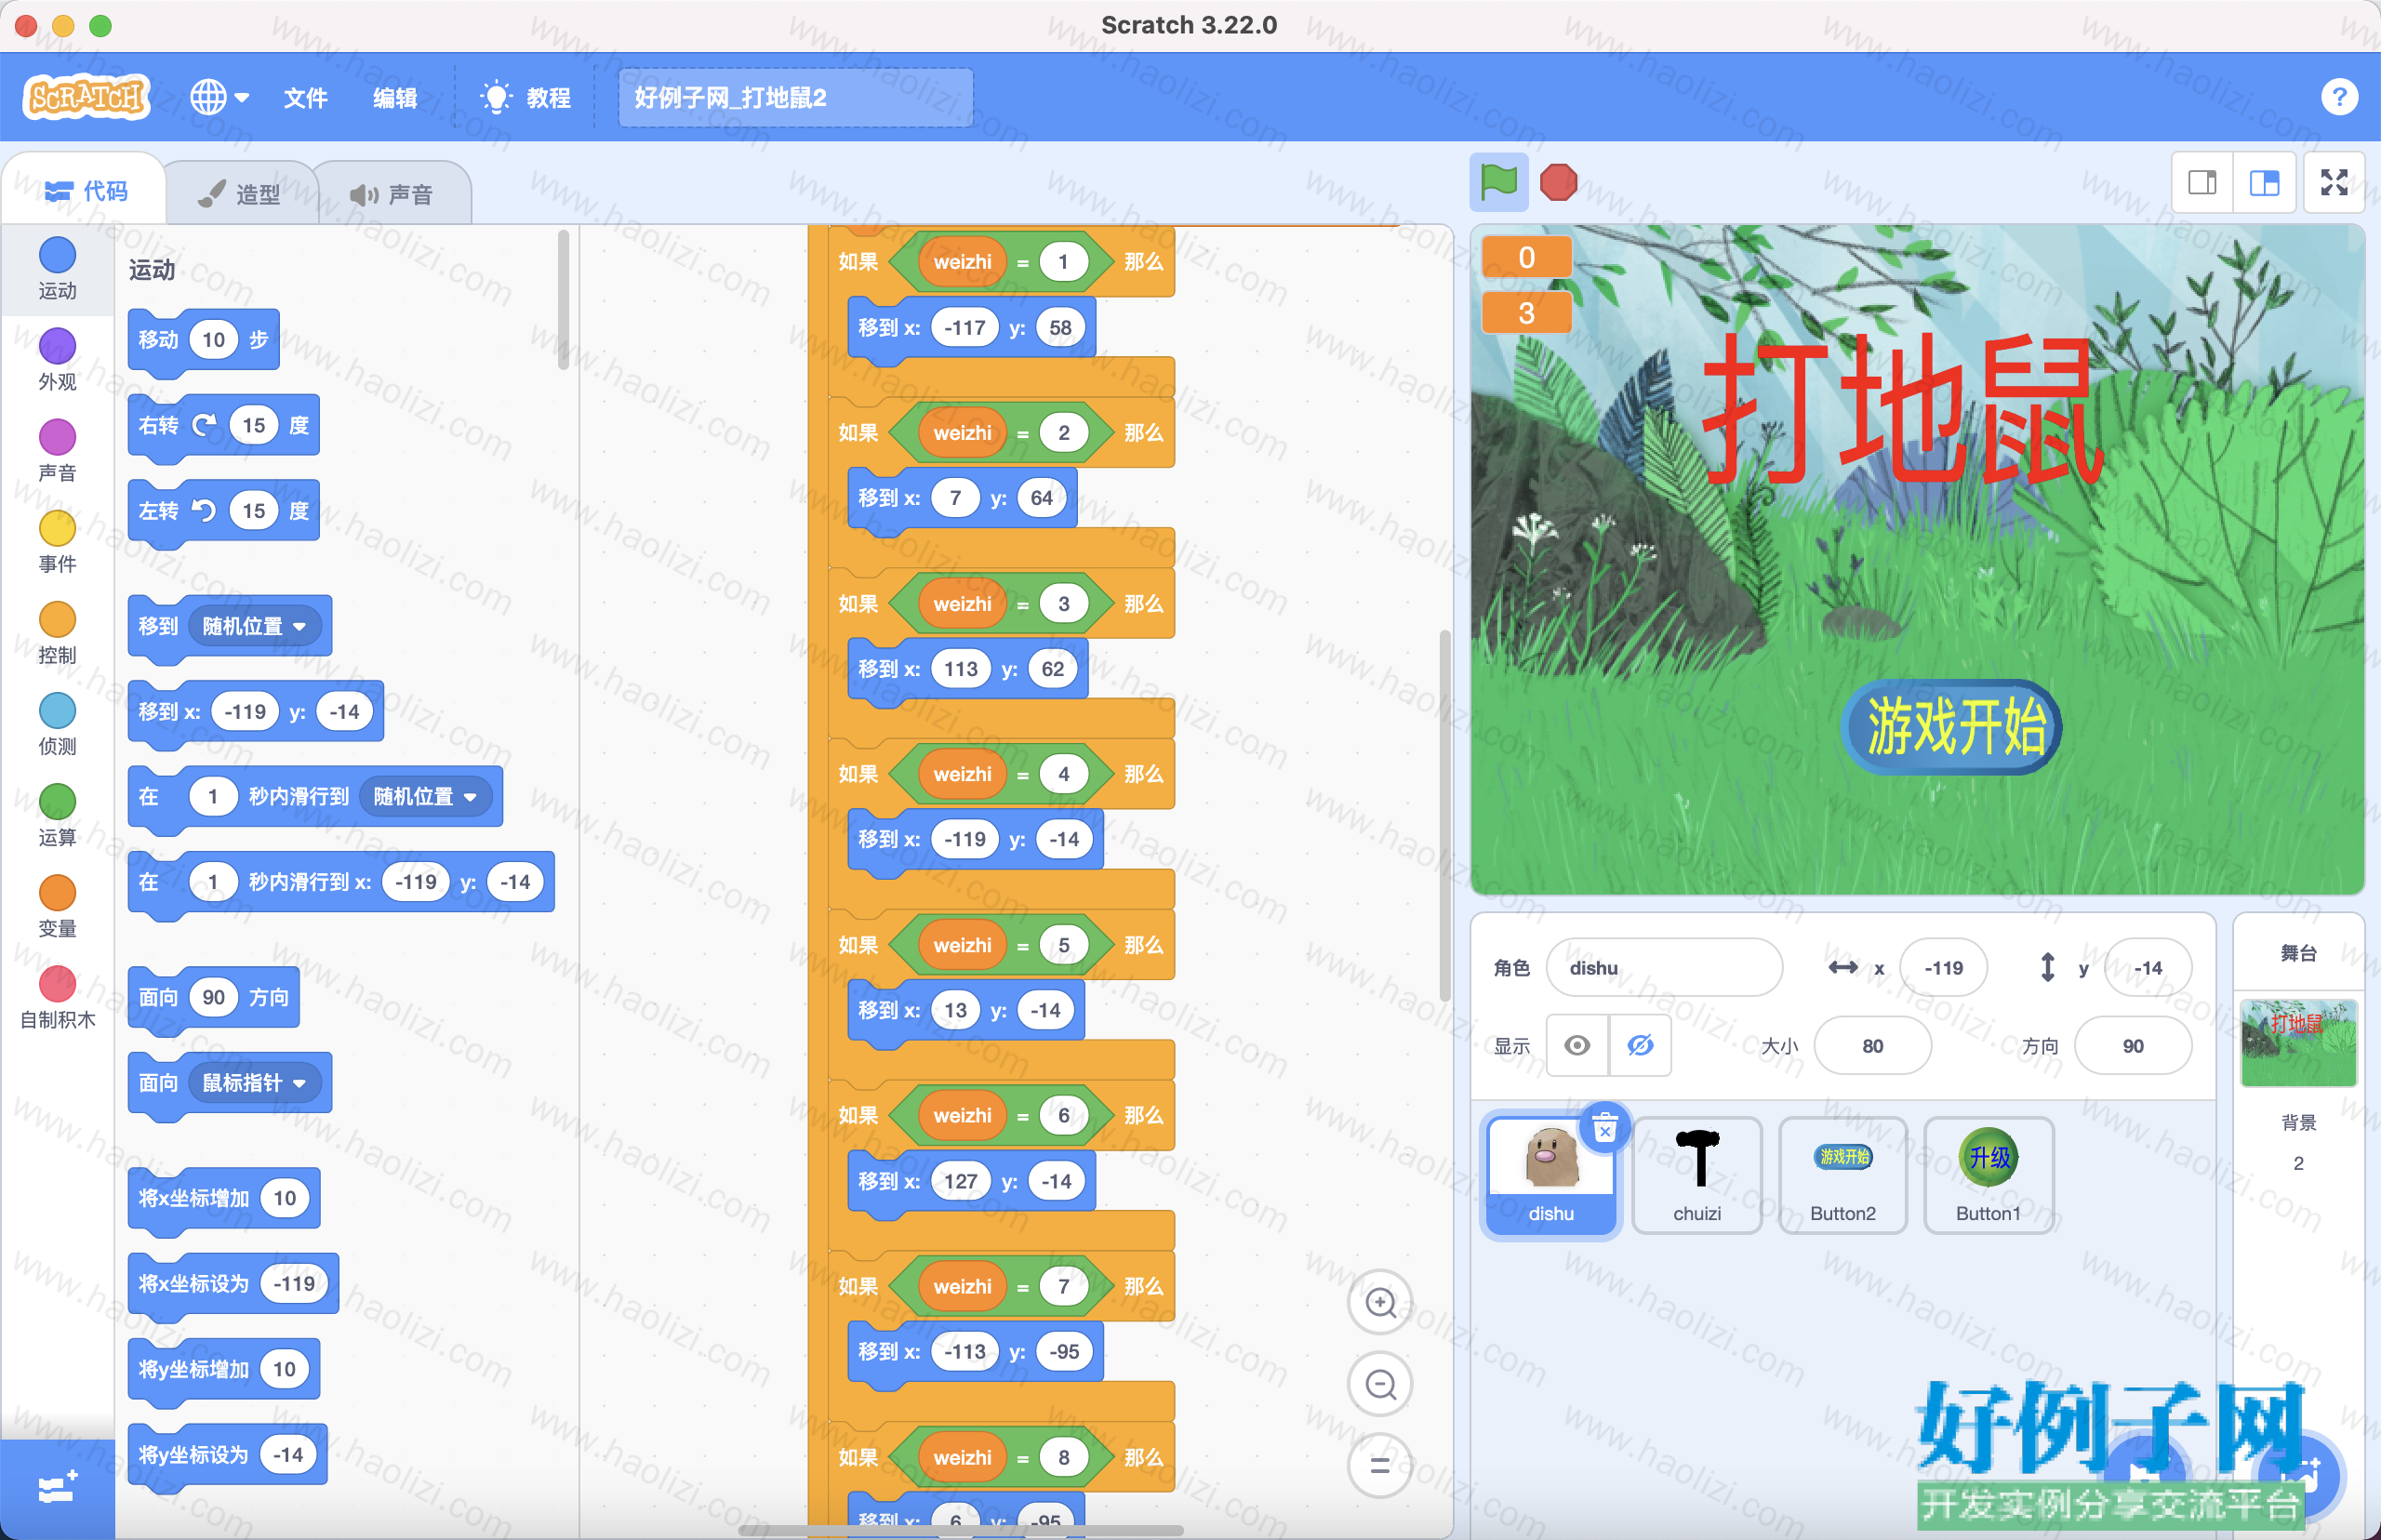Click the 左转 15 度 block
The height and width of the screenshot is (1540, 2381).
click(223, 512)
